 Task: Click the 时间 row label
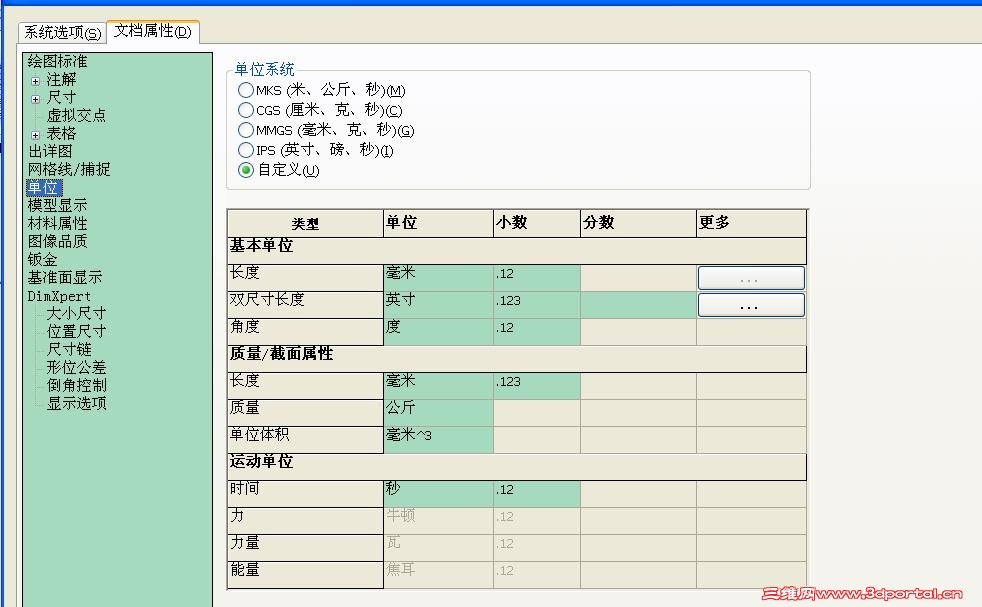point(305,494)
